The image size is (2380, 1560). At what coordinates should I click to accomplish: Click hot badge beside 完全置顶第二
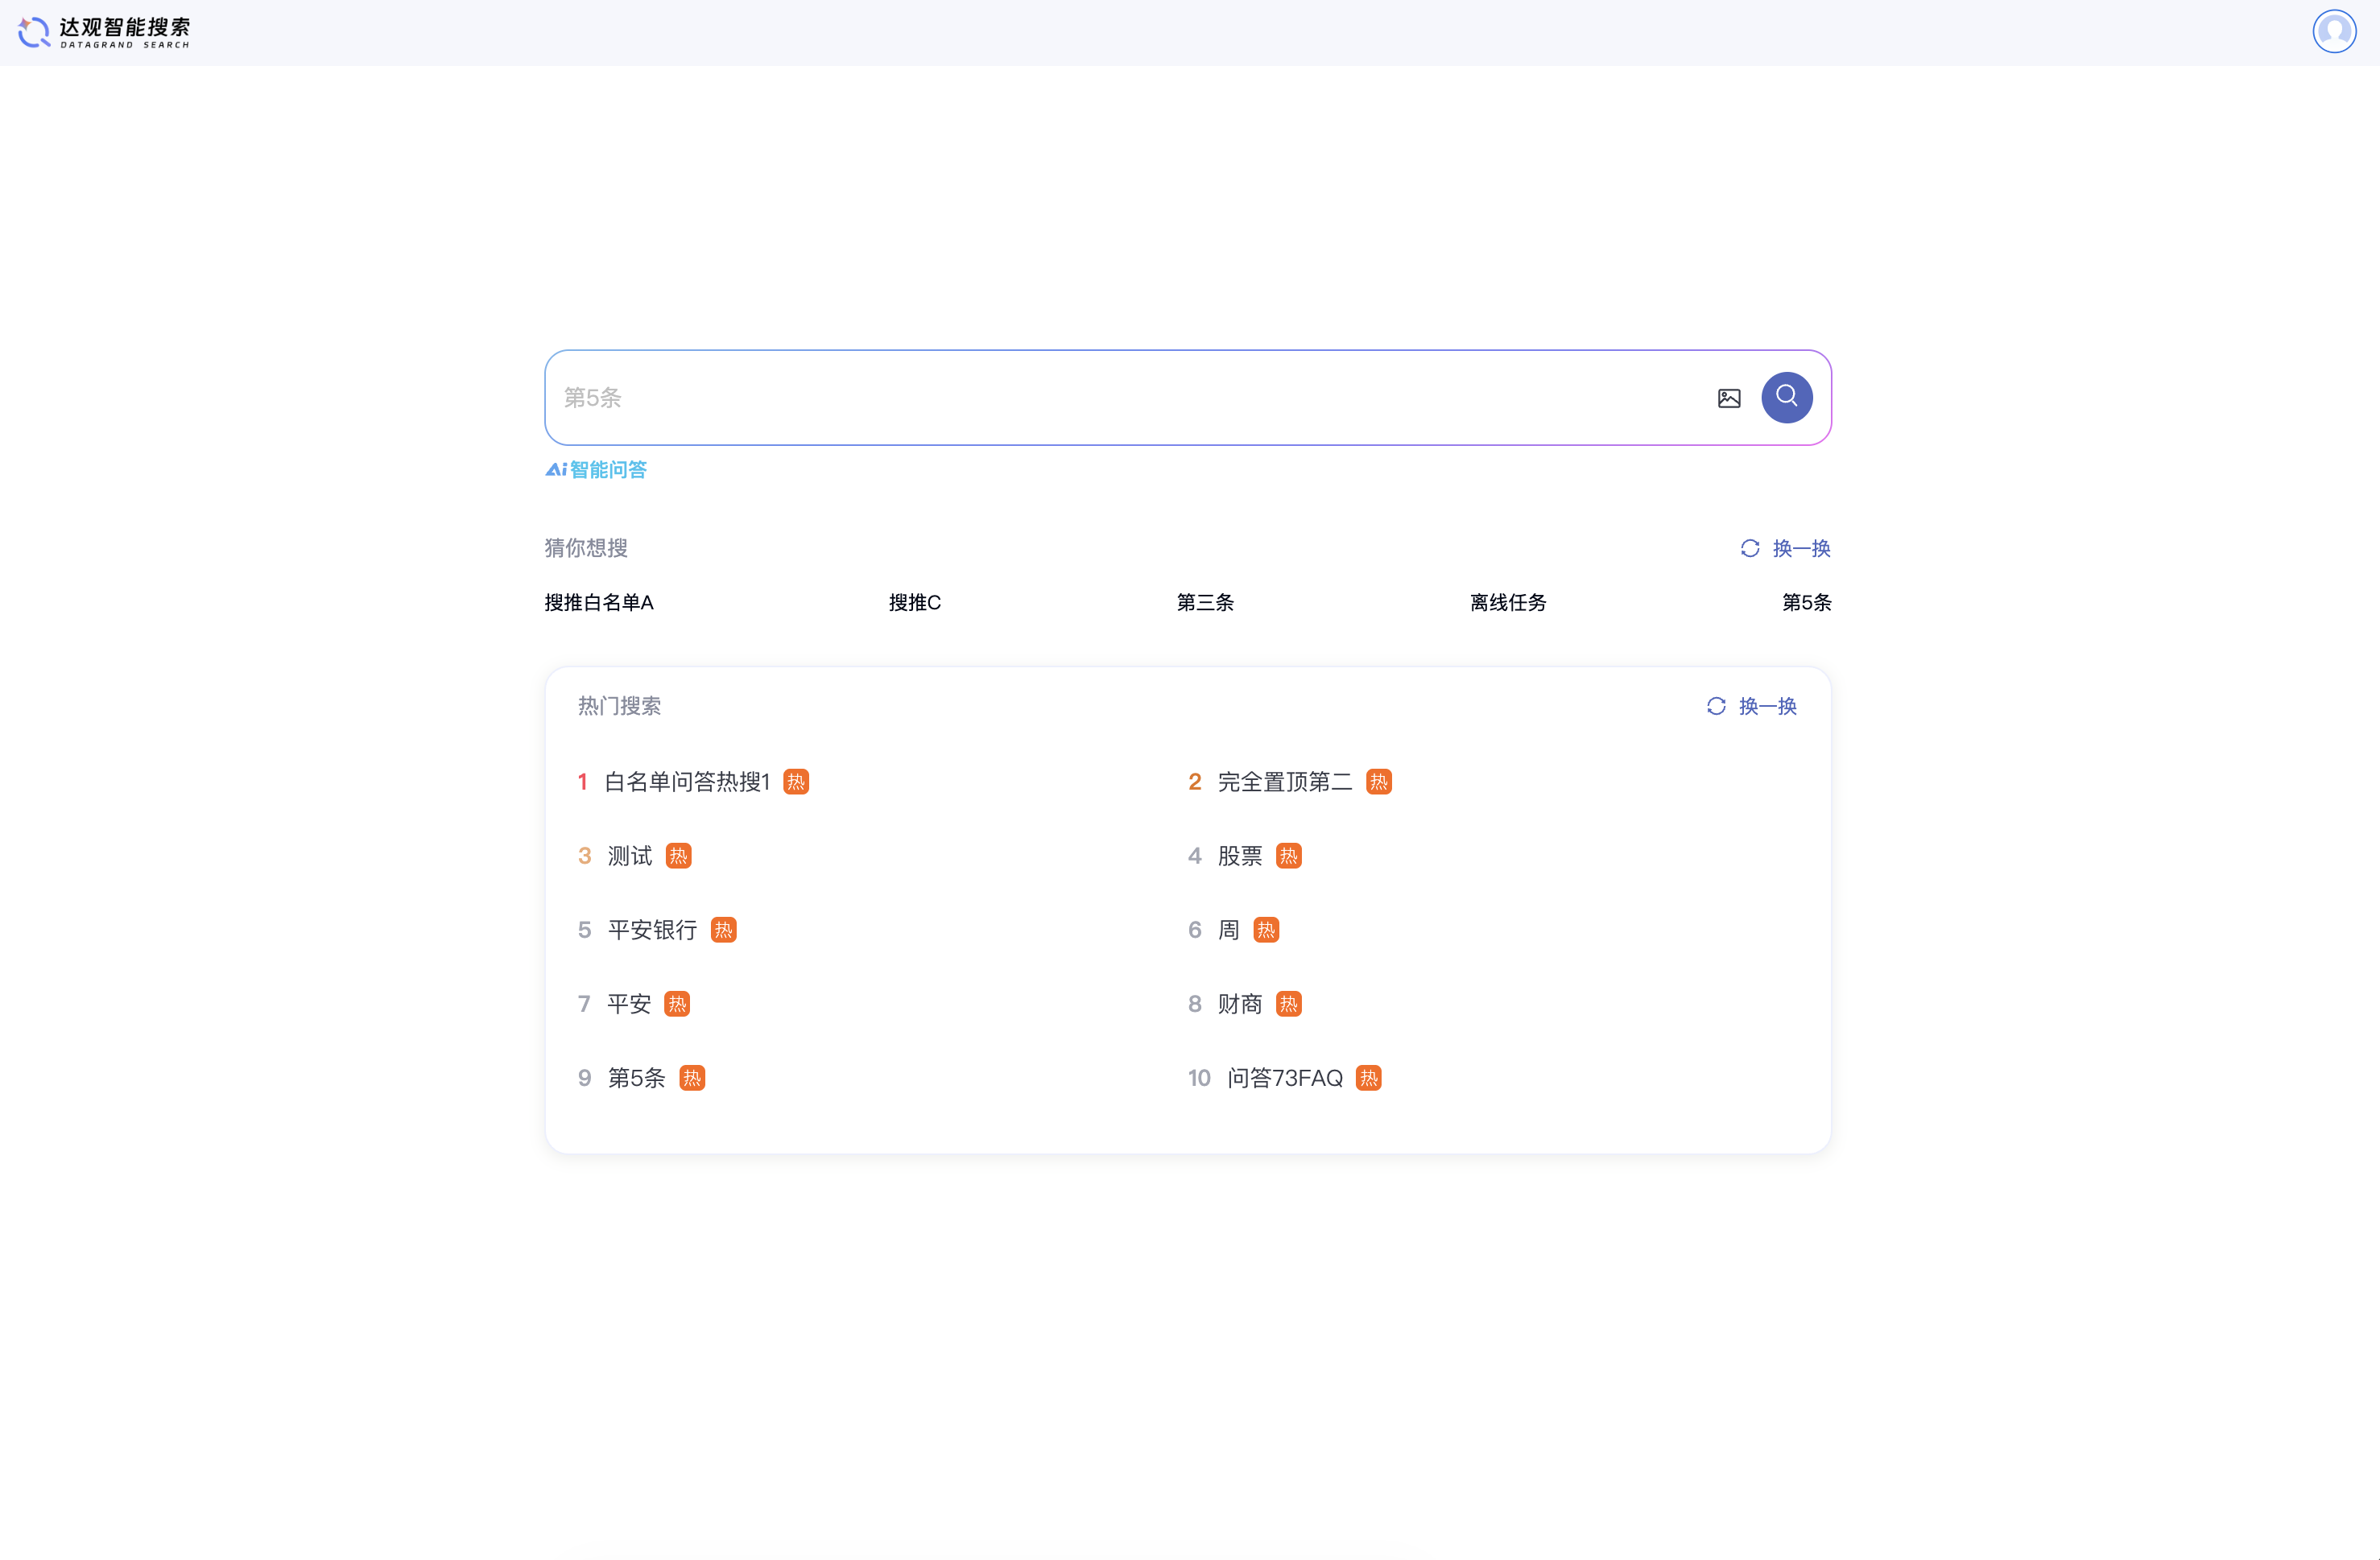pyautogui.click(x=1379, y=782)
